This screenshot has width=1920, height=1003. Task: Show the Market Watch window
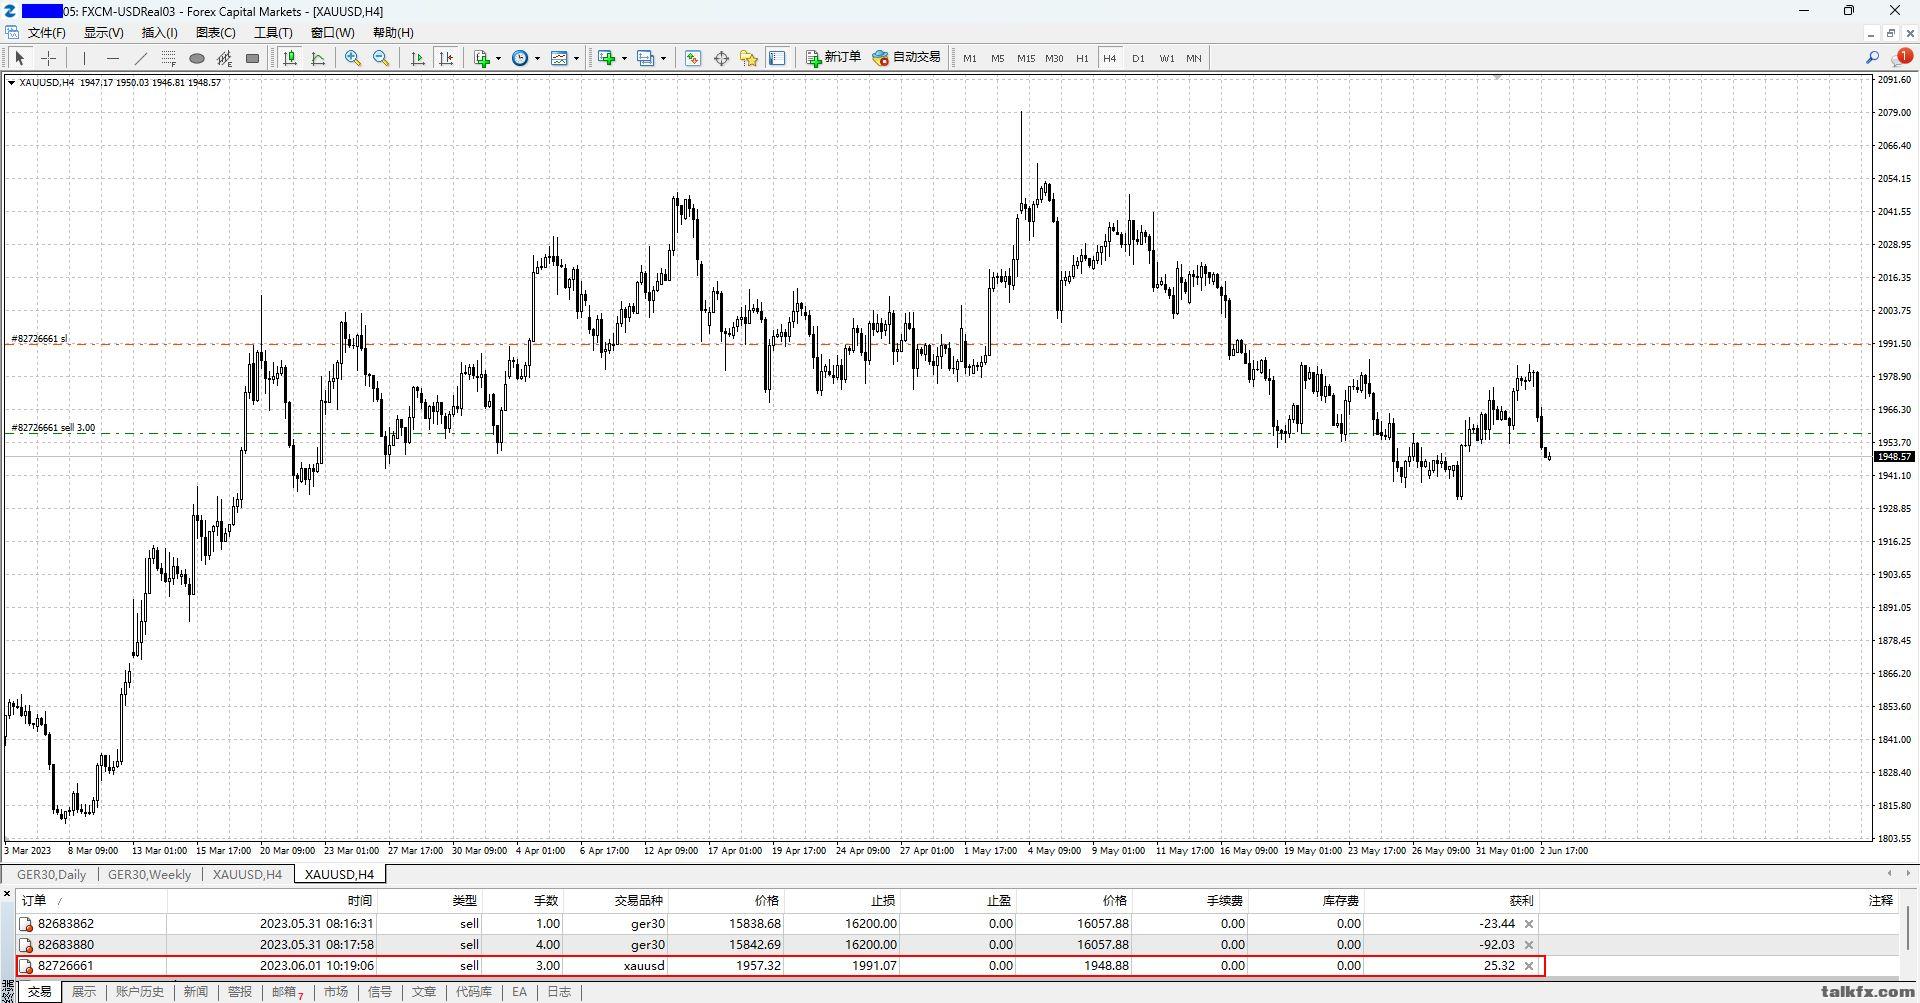pyautogui.click(x=693, y=58)
